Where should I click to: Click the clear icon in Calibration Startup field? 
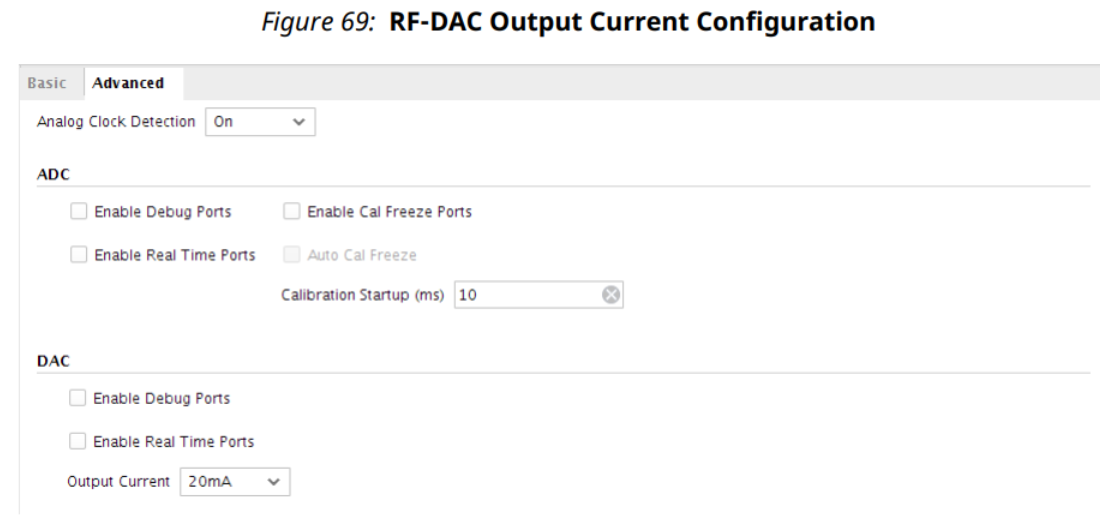point(610,296)
